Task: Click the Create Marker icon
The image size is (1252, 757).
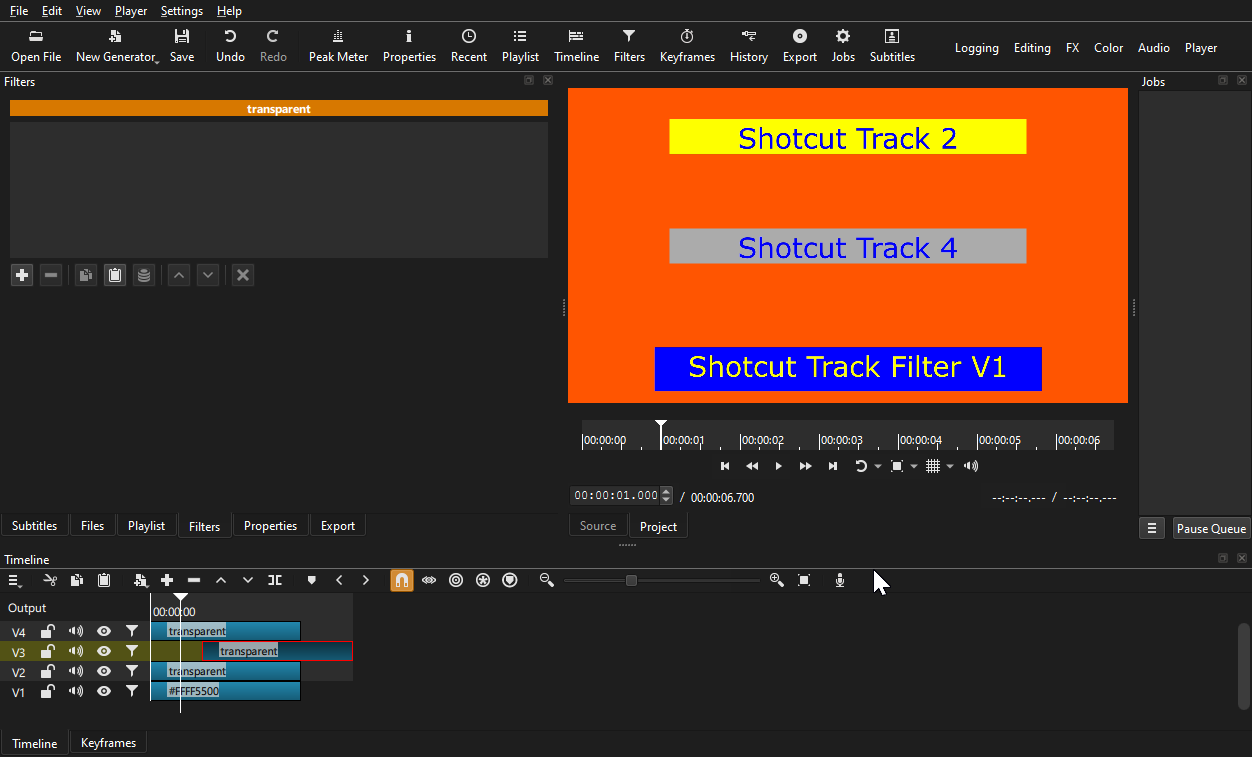Action: [312, 580]
